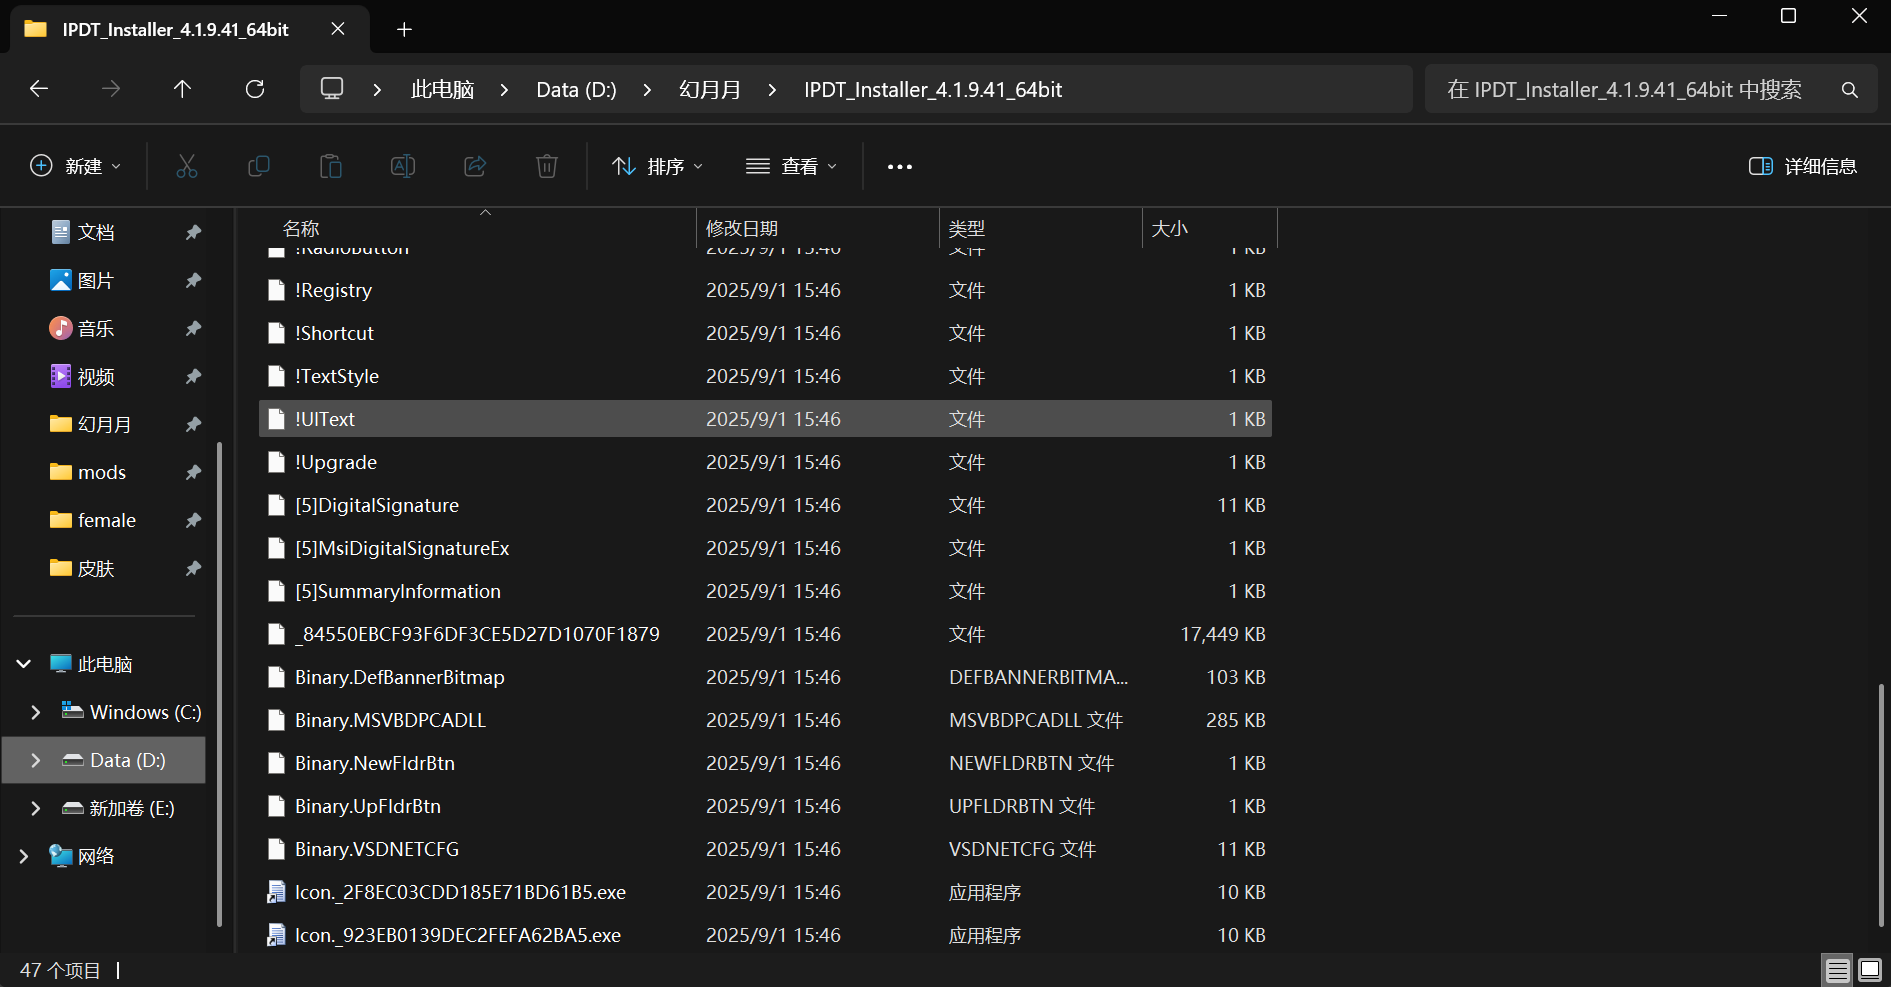
Task: Open the pinned 幻月月 folder in sidebar
Action: (105, 425)
